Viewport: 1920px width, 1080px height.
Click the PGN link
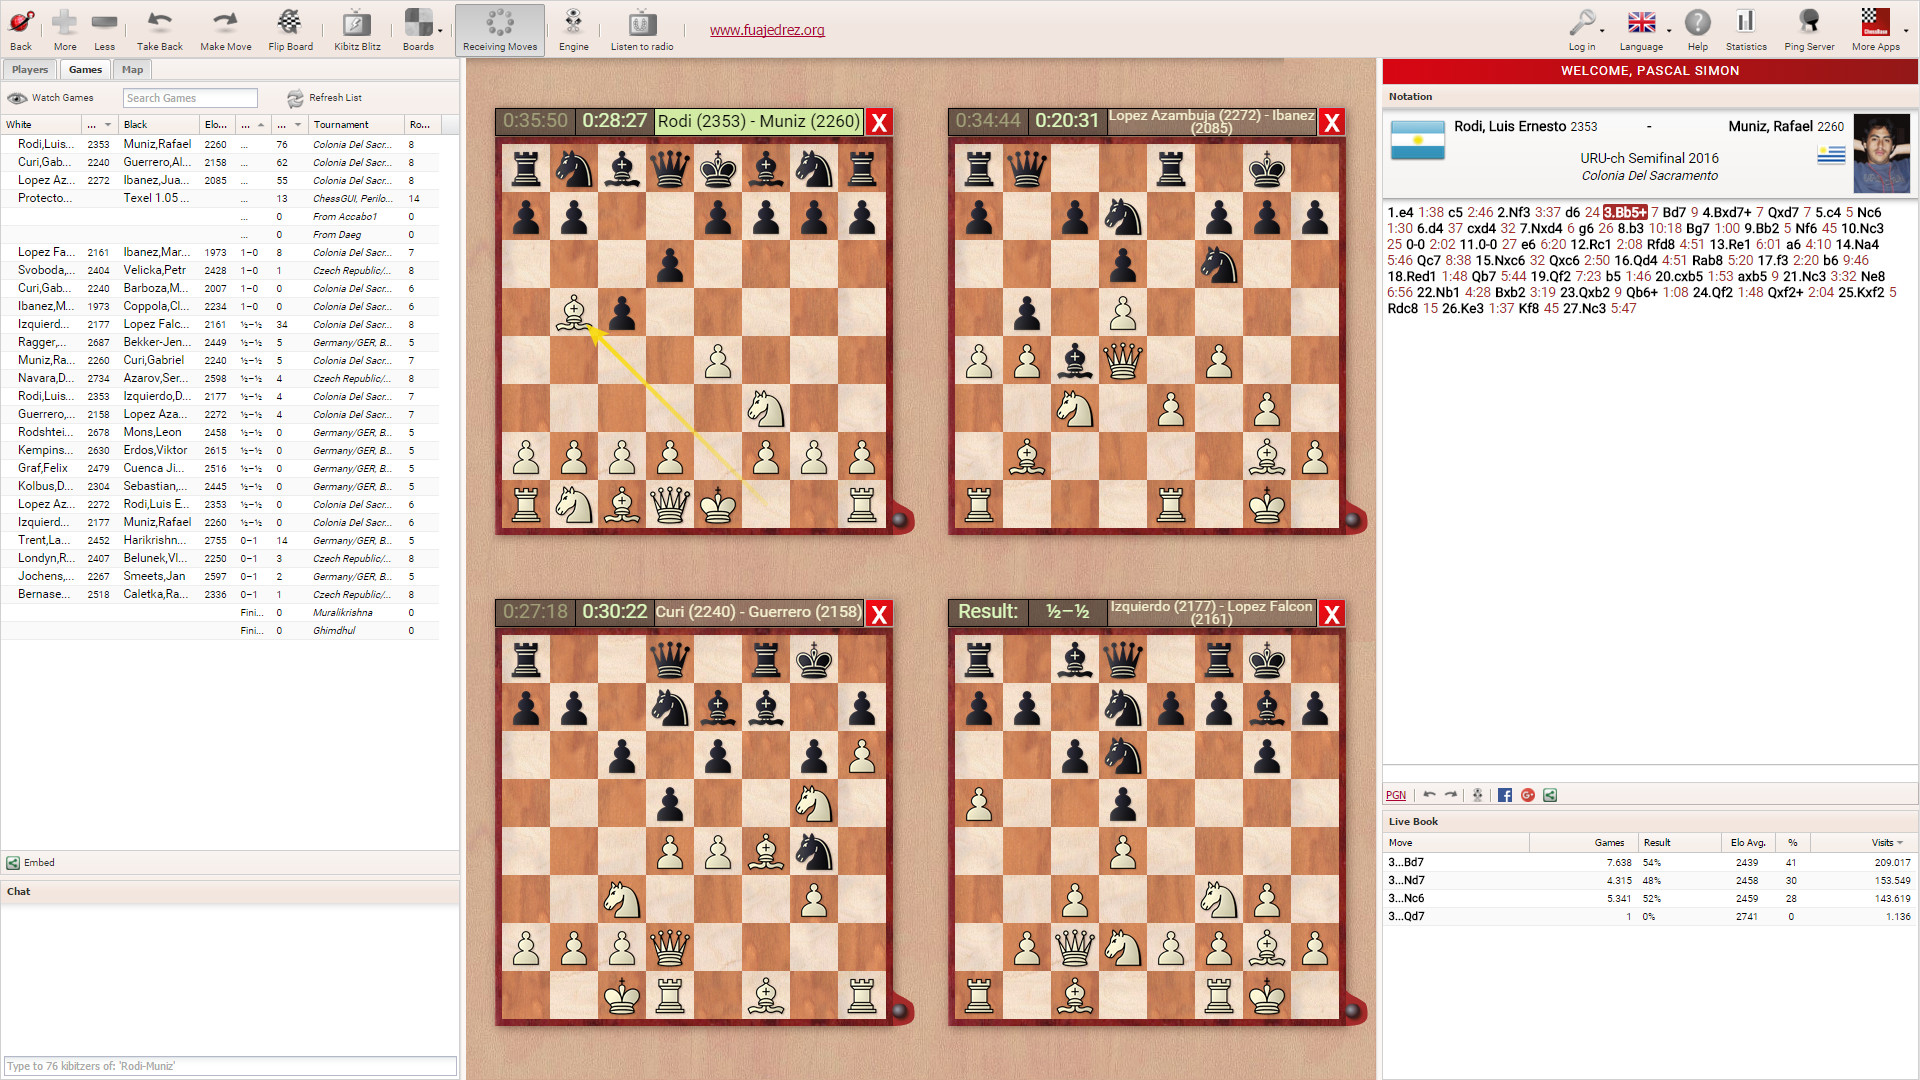pos(1395,796)
